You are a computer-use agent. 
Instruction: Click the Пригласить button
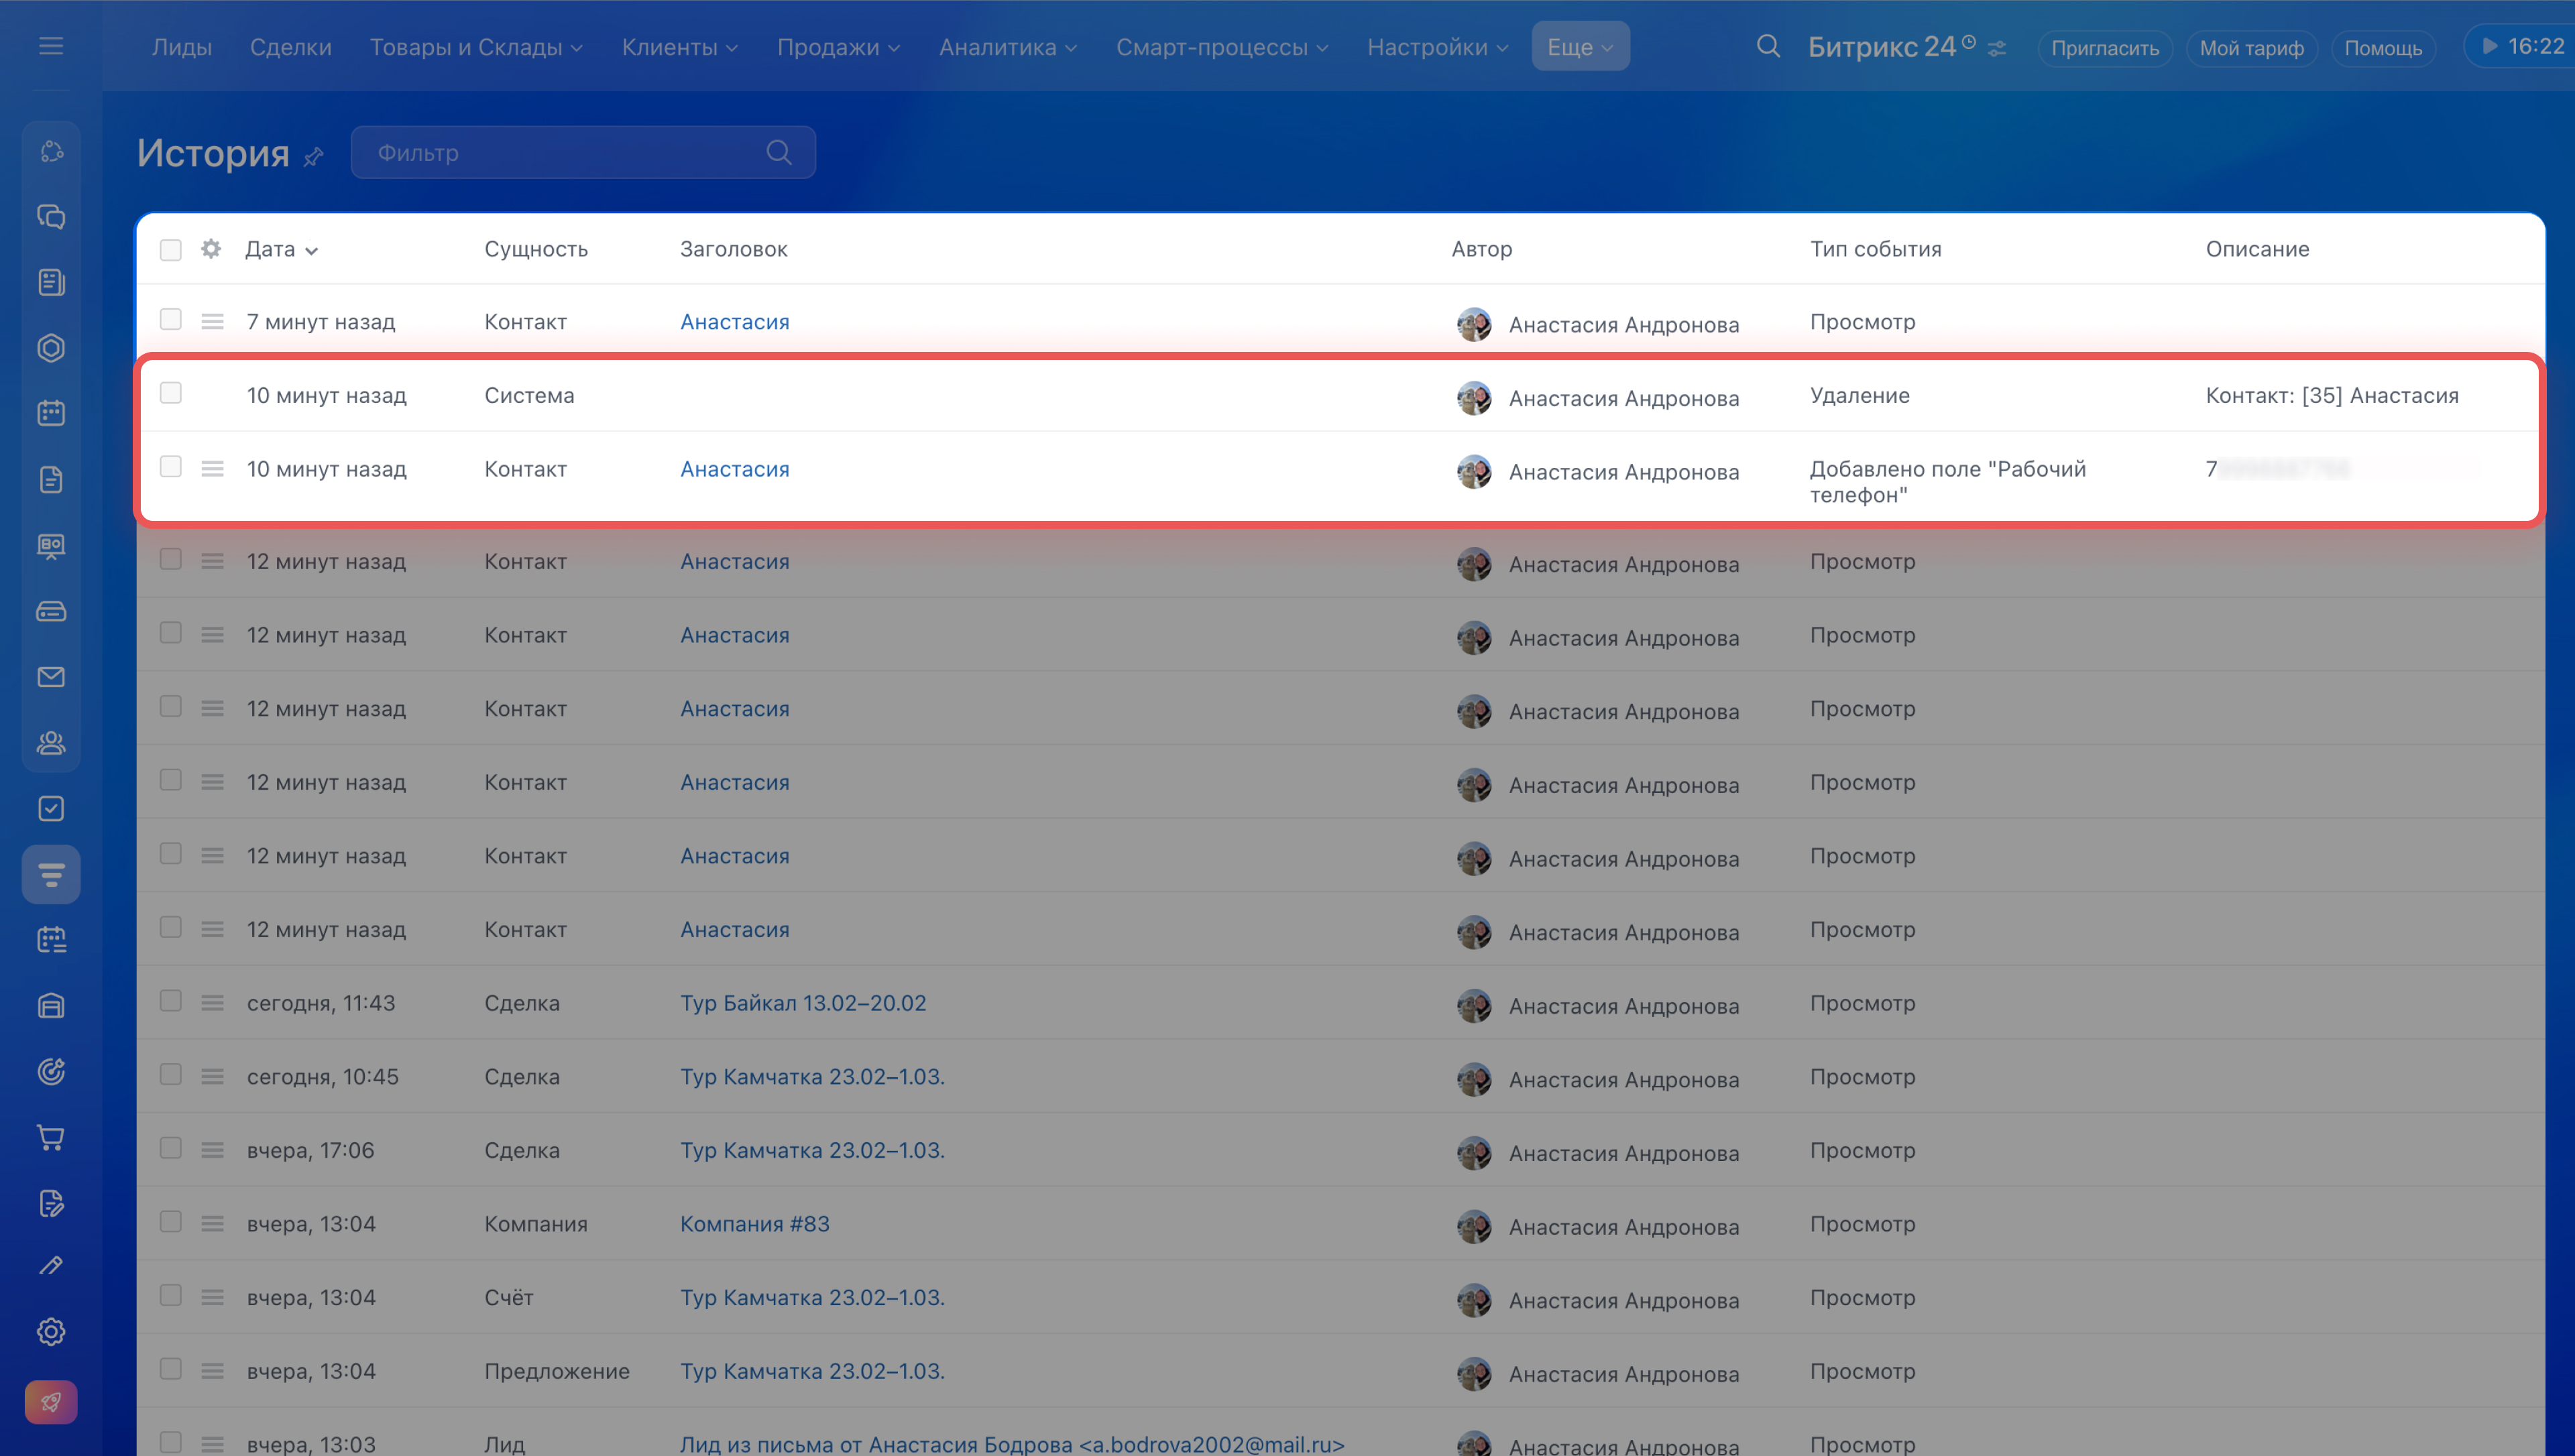coord(2104,48)
